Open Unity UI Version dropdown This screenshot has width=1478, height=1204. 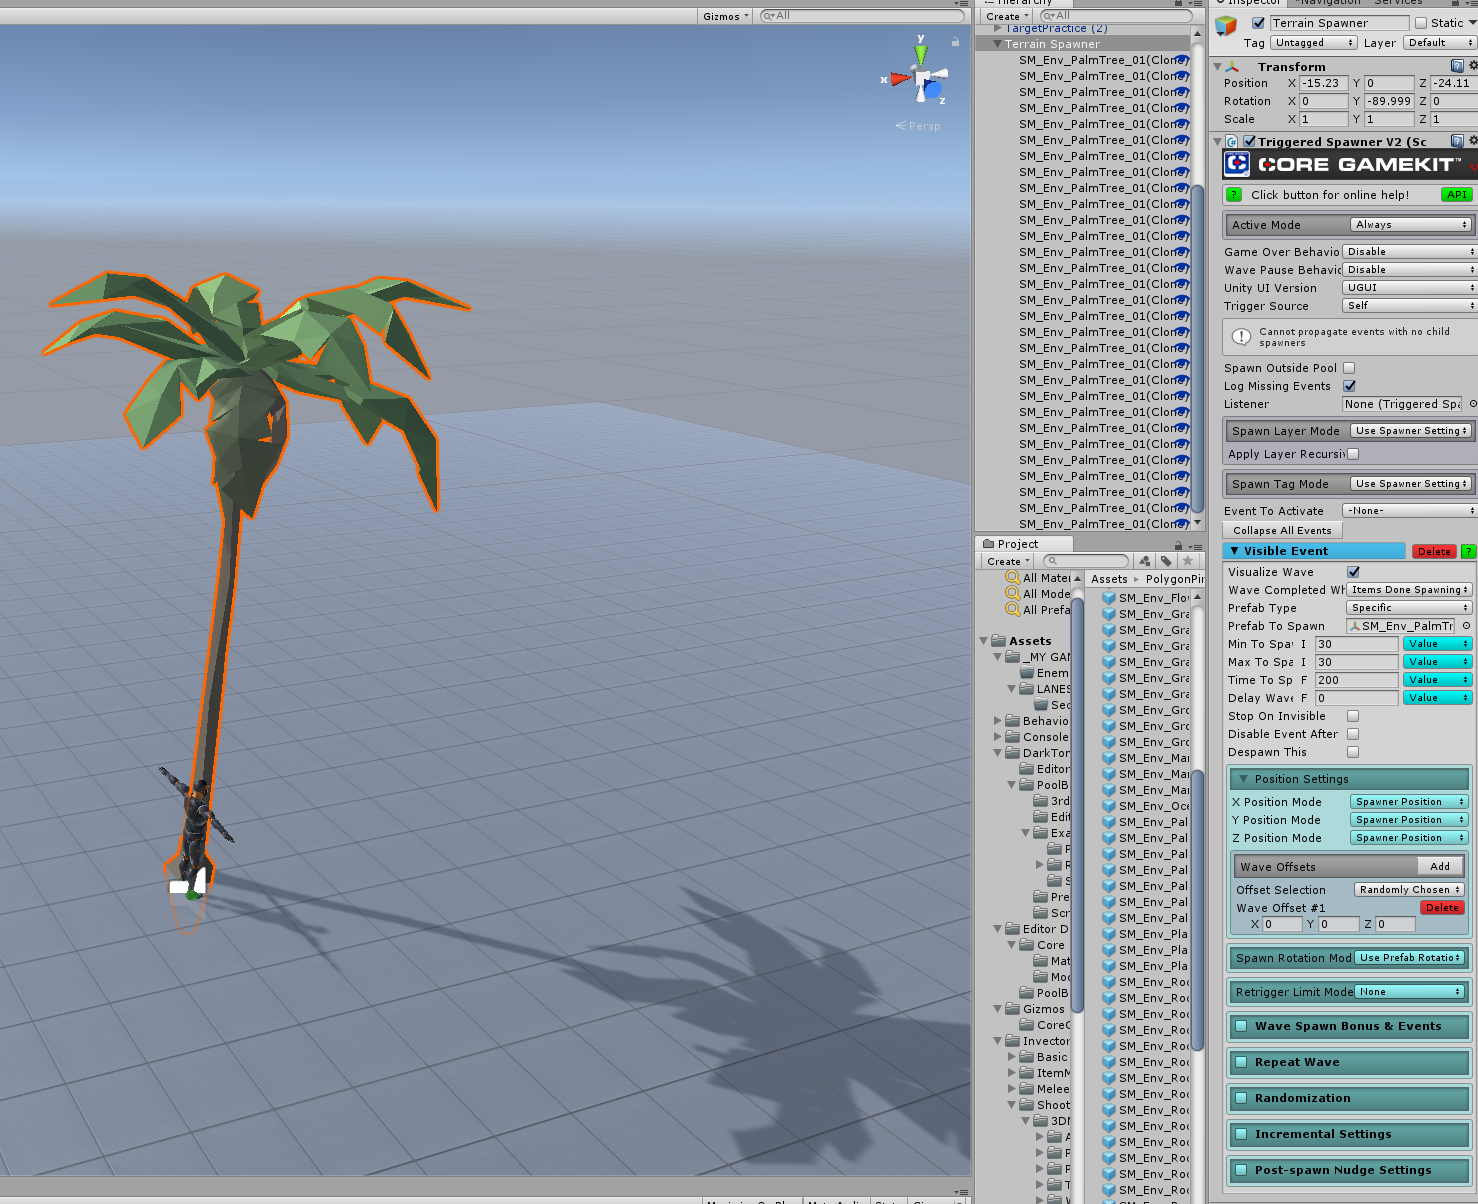click(1410, 288)
